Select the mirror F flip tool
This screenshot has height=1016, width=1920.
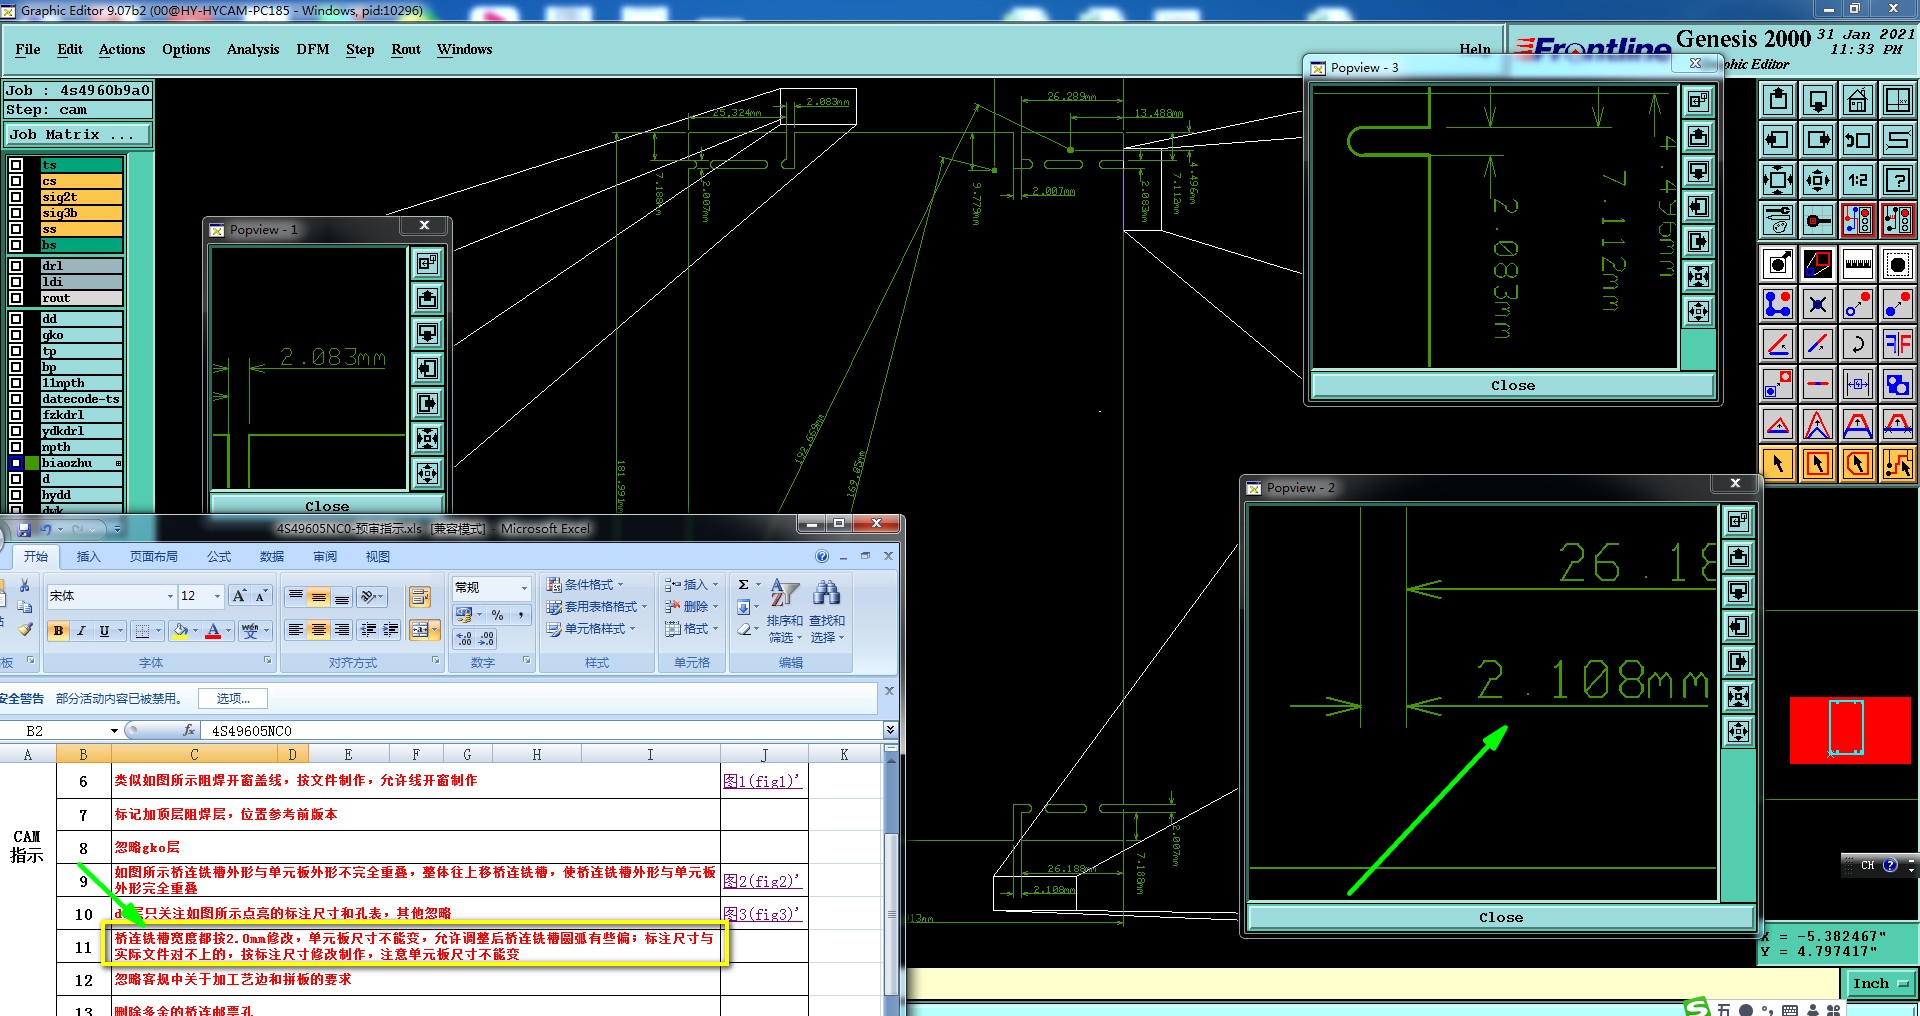[x=1897, y=344]
